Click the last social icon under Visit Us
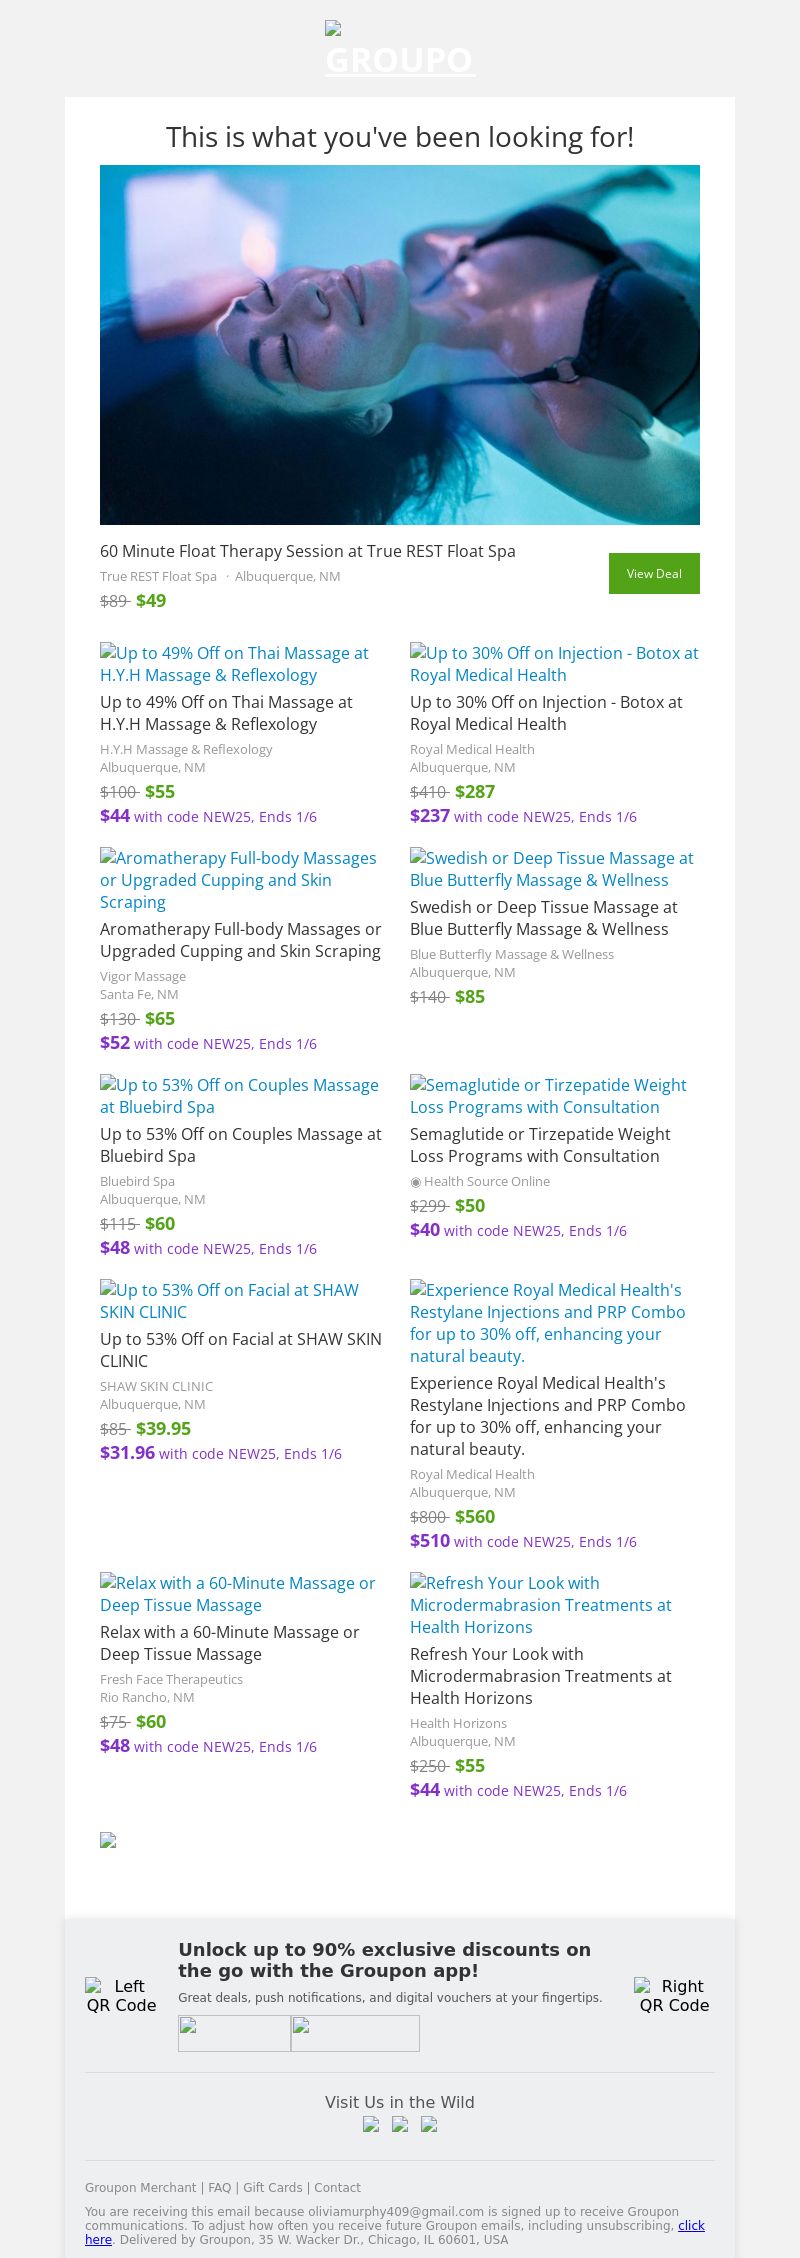This screenshot has height=2258, width=800. 429,2125
